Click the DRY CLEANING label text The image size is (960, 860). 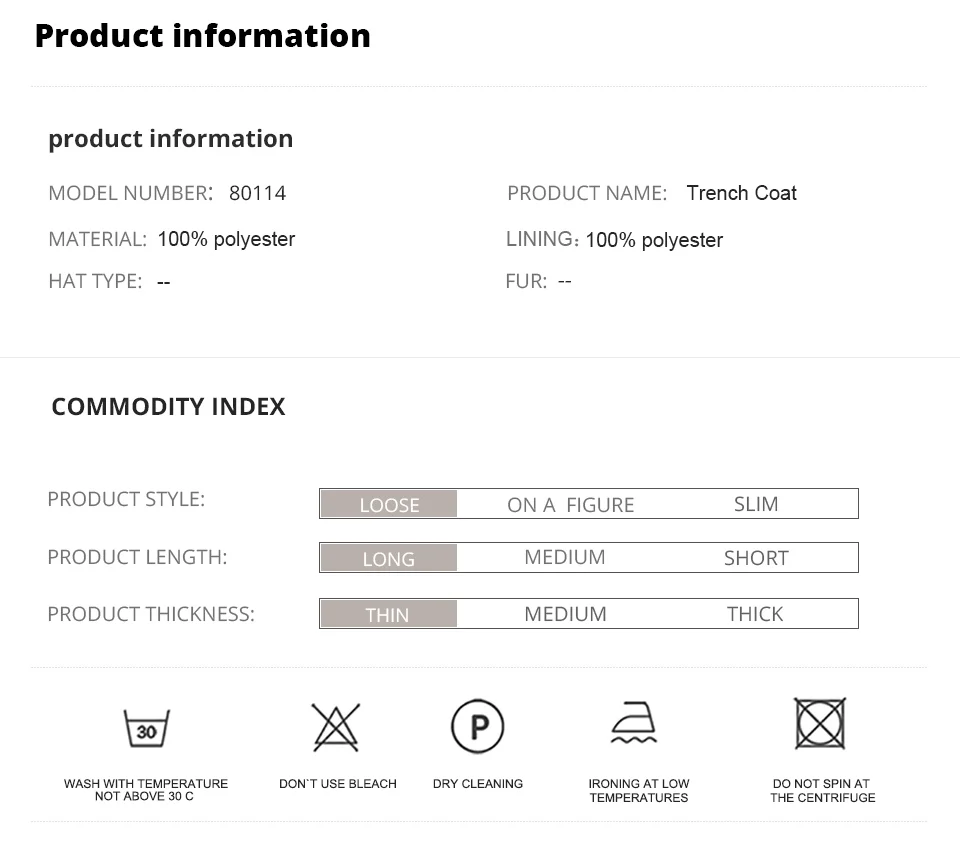(x=477, y=784)
